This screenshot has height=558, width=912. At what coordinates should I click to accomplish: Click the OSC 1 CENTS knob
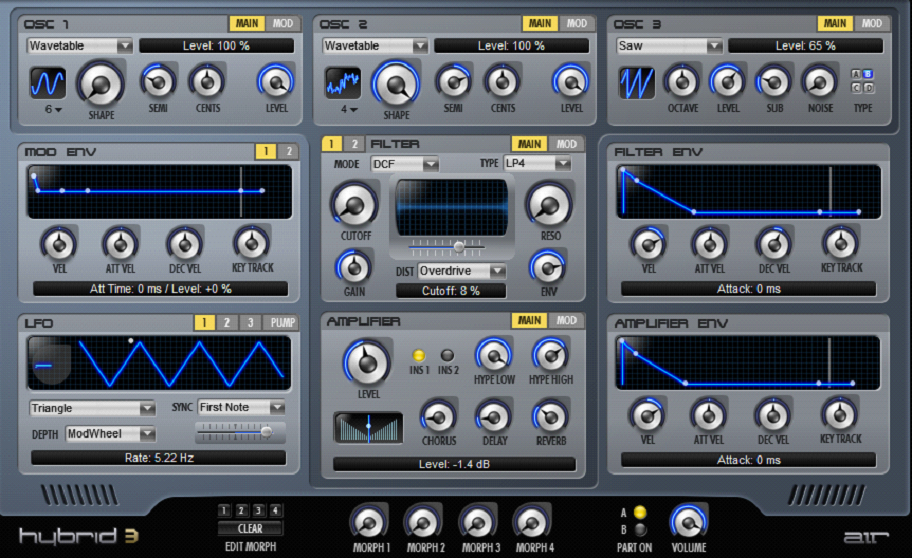pos(208,82)
